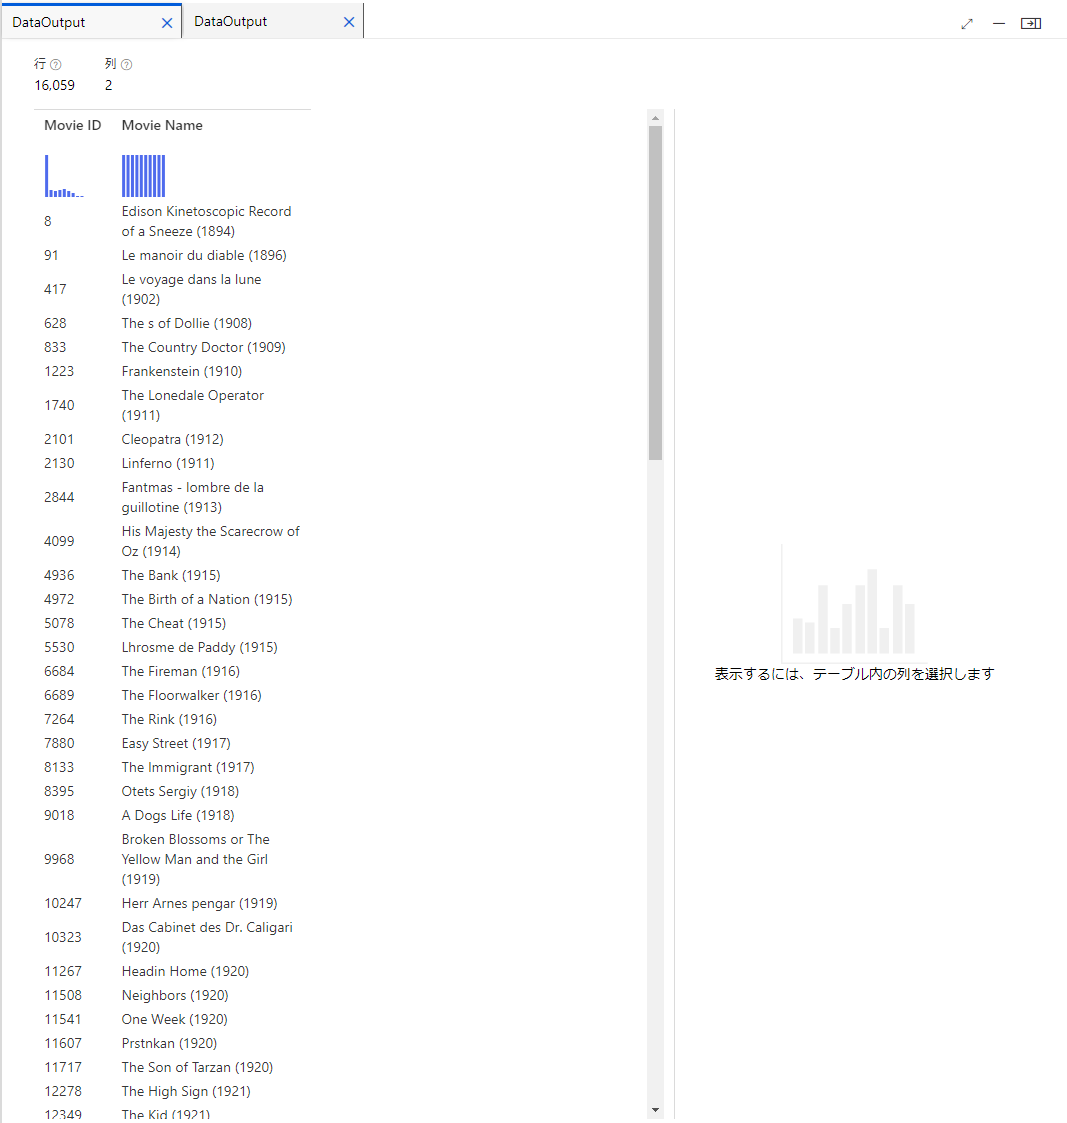Select Movie ID 9968 cell
1067x1123 pixels.
(x=59, y=859)
